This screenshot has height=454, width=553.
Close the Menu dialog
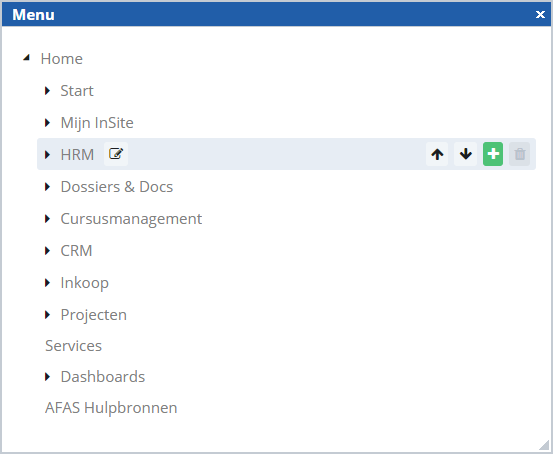coord(540,14)
